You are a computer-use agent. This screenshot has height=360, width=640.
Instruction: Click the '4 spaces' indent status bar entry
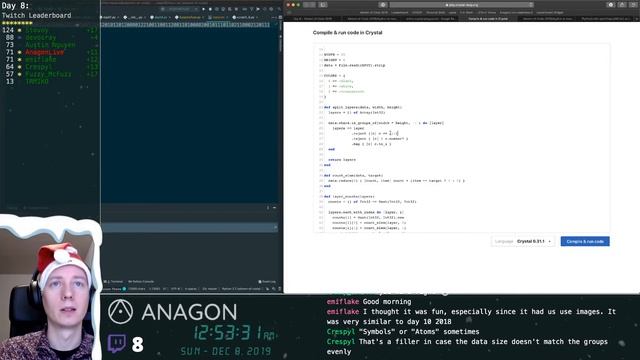pos(191,289)
